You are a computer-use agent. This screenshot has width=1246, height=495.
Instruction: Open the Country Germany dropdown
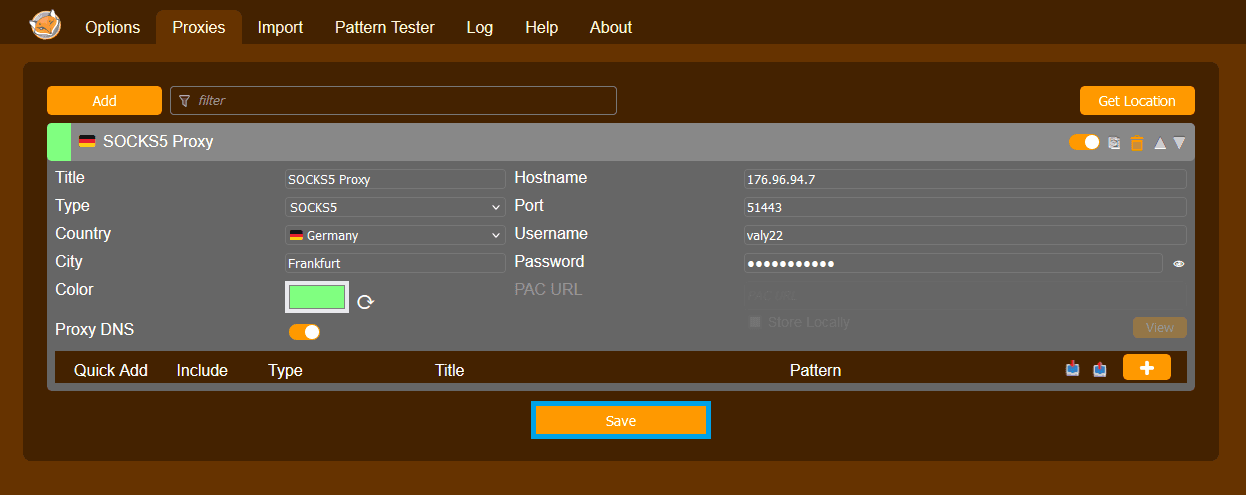click(395, 235)
